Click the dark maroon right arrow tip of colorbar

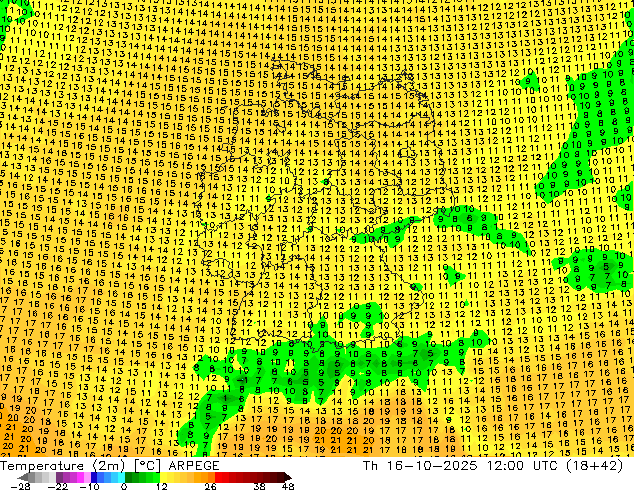coord(288,477)
